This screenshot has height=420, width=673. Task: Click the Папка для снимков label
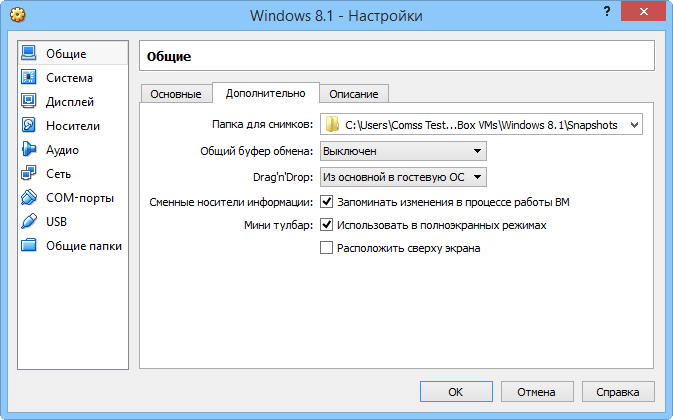click(x=262, y=124)
